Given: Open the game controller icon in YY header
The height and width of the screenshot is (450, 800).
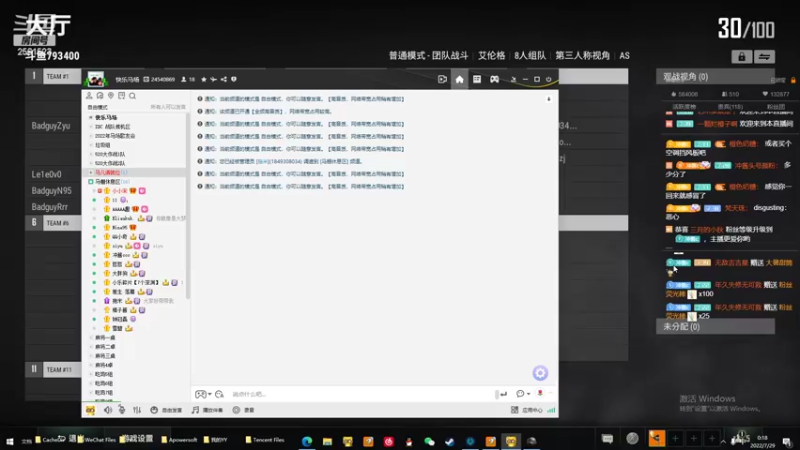Looking at the screenshot, I should click(x=494, y=80).
